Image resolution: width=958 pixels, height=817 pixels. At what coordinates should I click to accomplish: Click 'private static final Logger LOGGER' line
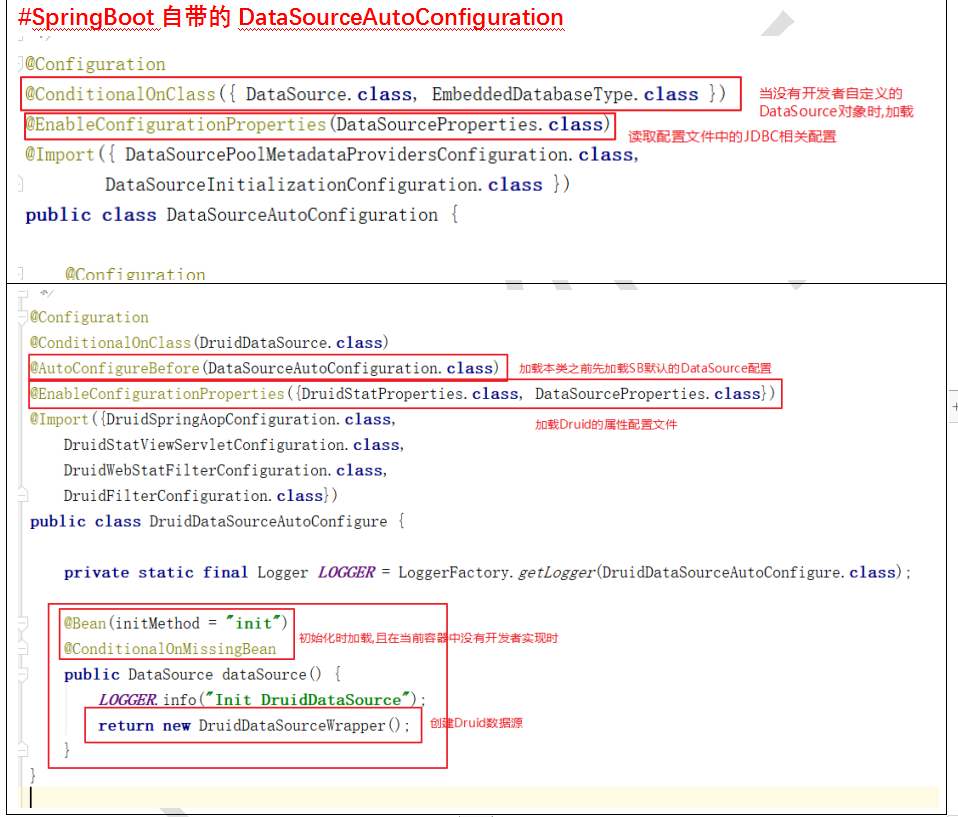pos(487,572)
